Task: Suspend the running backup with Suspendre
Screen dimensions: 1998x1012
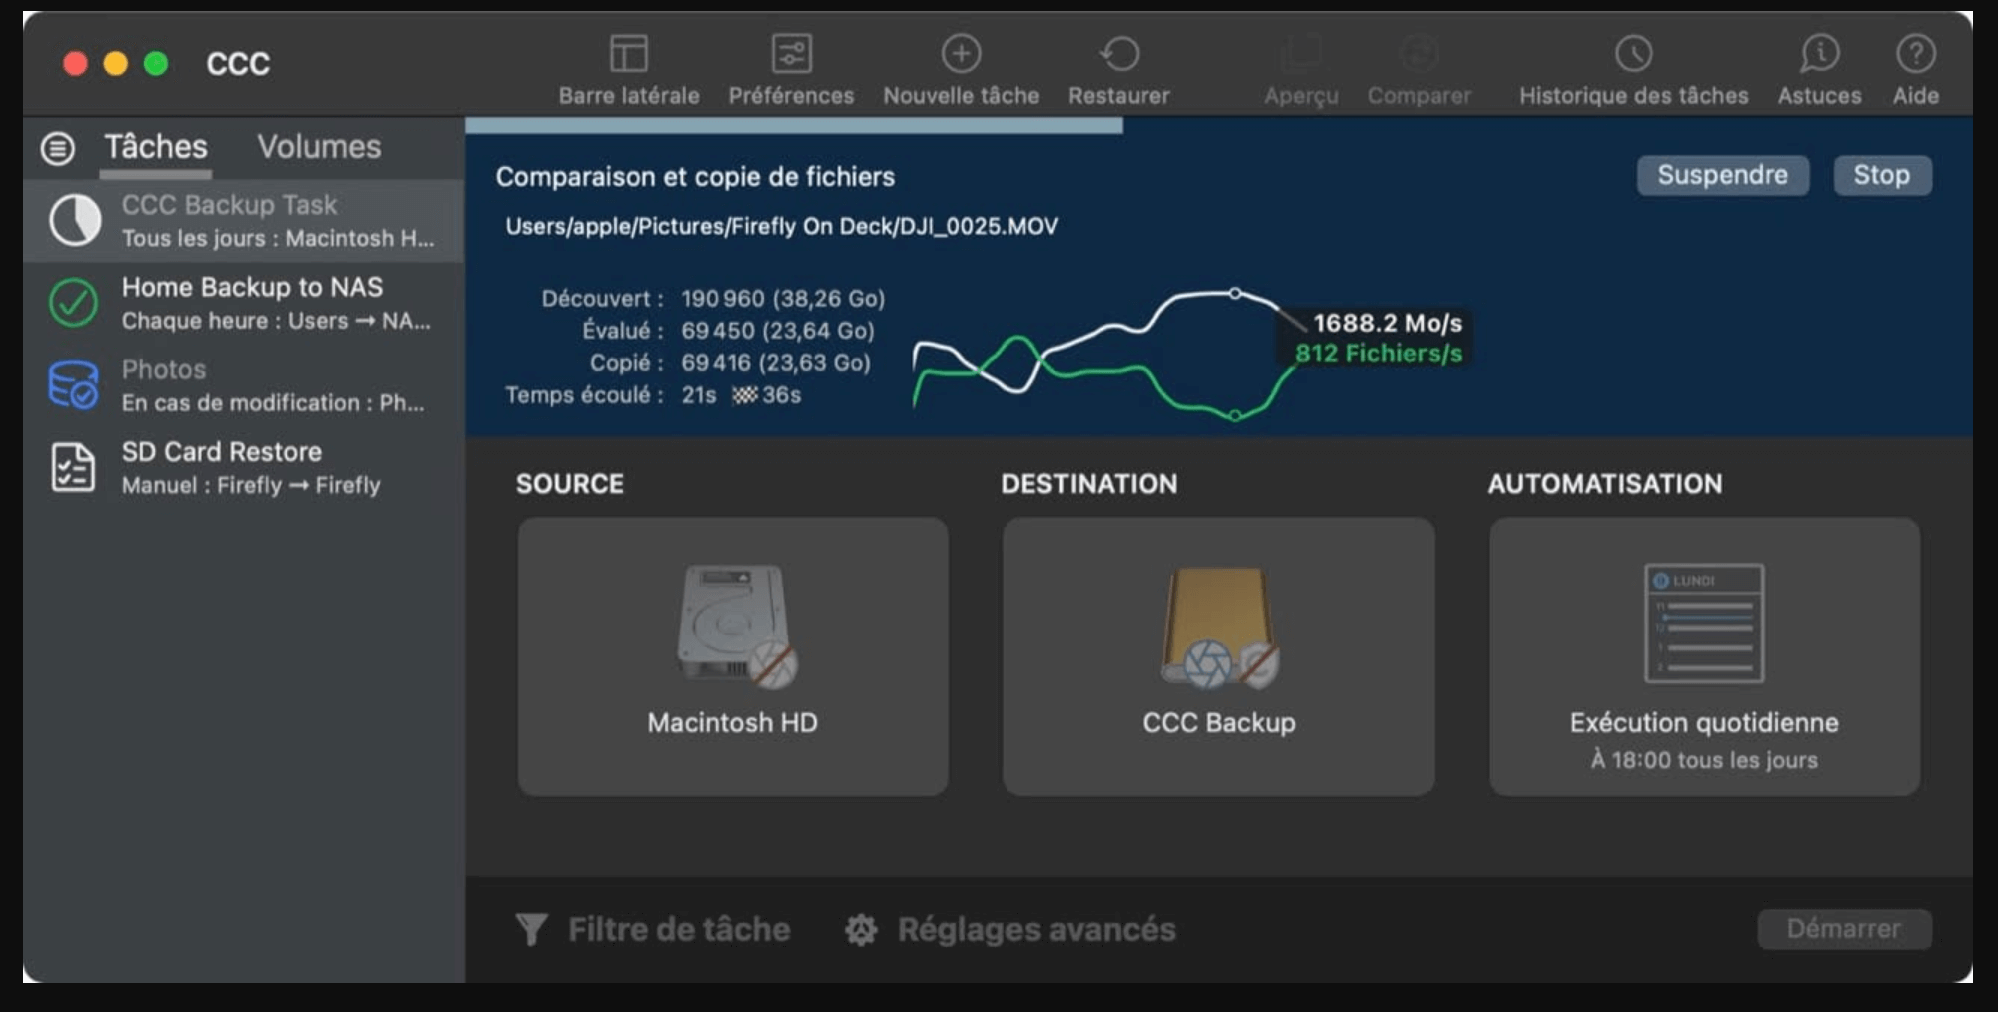Action: tap(1722, 175)
